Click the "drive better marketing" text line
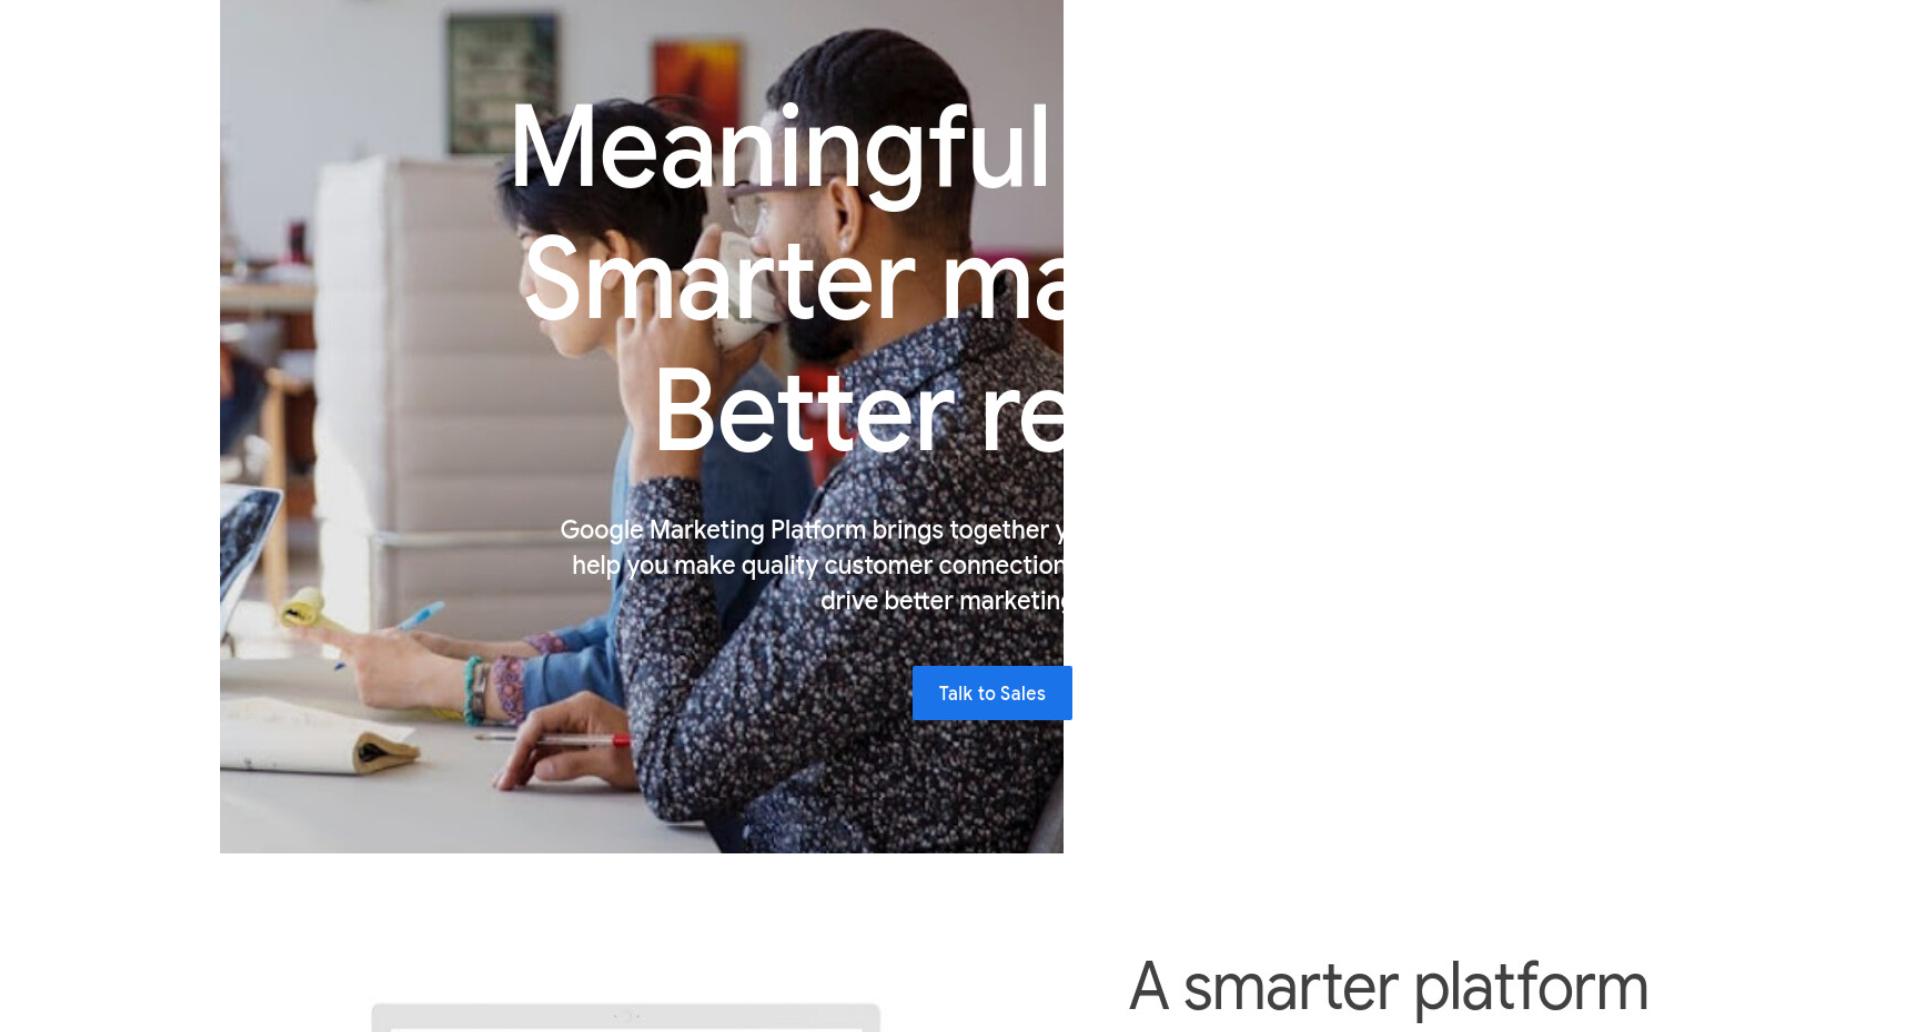The height and width of the screenshot is (1032, 1920). pos(942,601)
